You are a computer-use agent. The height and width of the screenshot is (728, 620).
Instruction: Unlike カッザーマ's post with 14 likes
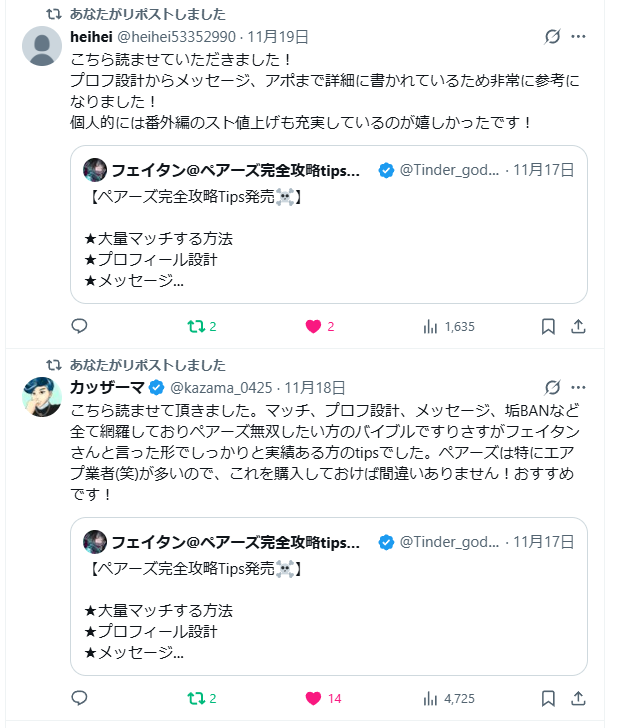pos(313,698)
